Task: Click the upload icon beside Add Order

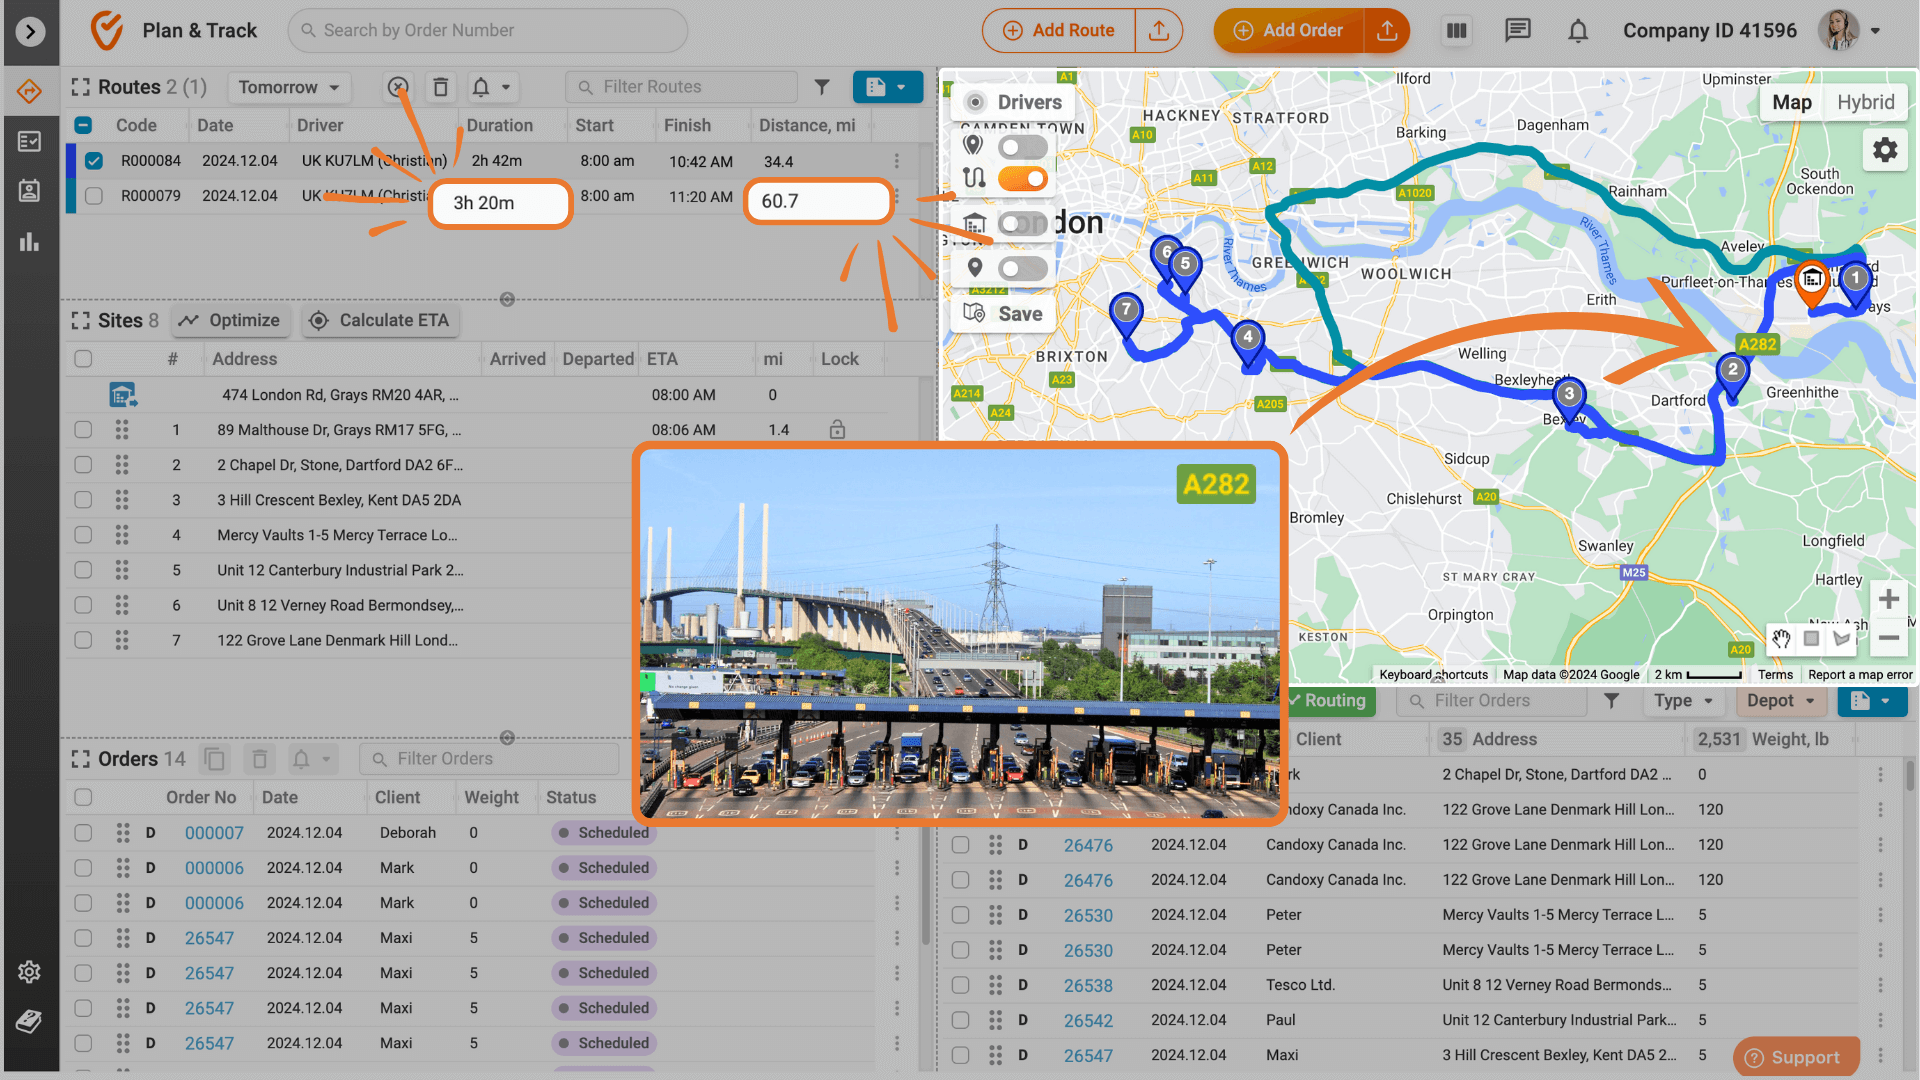Action: point(1387,31)
